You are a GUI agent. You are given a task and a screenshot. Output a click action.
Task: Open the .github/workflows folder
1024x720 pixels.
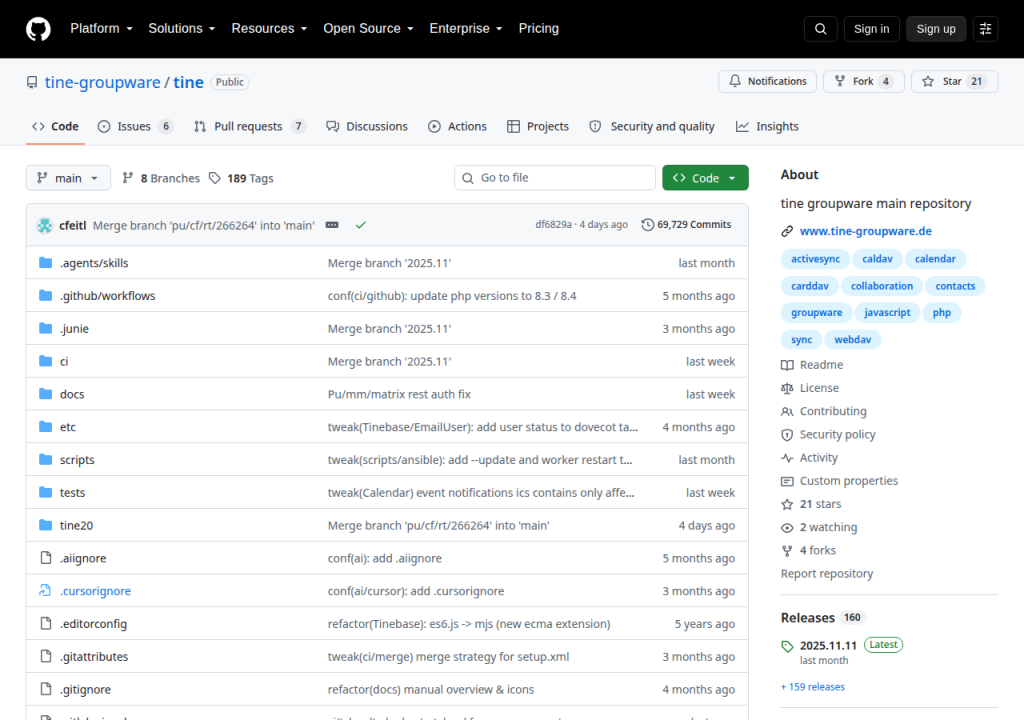[x=108, y=296]
